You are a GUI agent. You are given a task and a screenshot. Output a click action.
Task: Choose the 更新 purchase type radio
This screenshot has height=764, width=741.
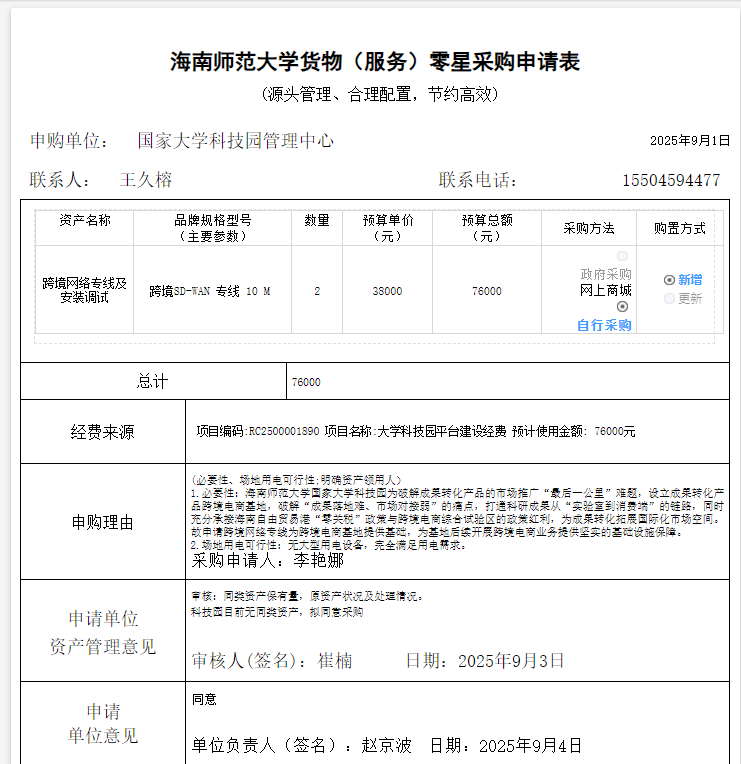click(669, 298)
